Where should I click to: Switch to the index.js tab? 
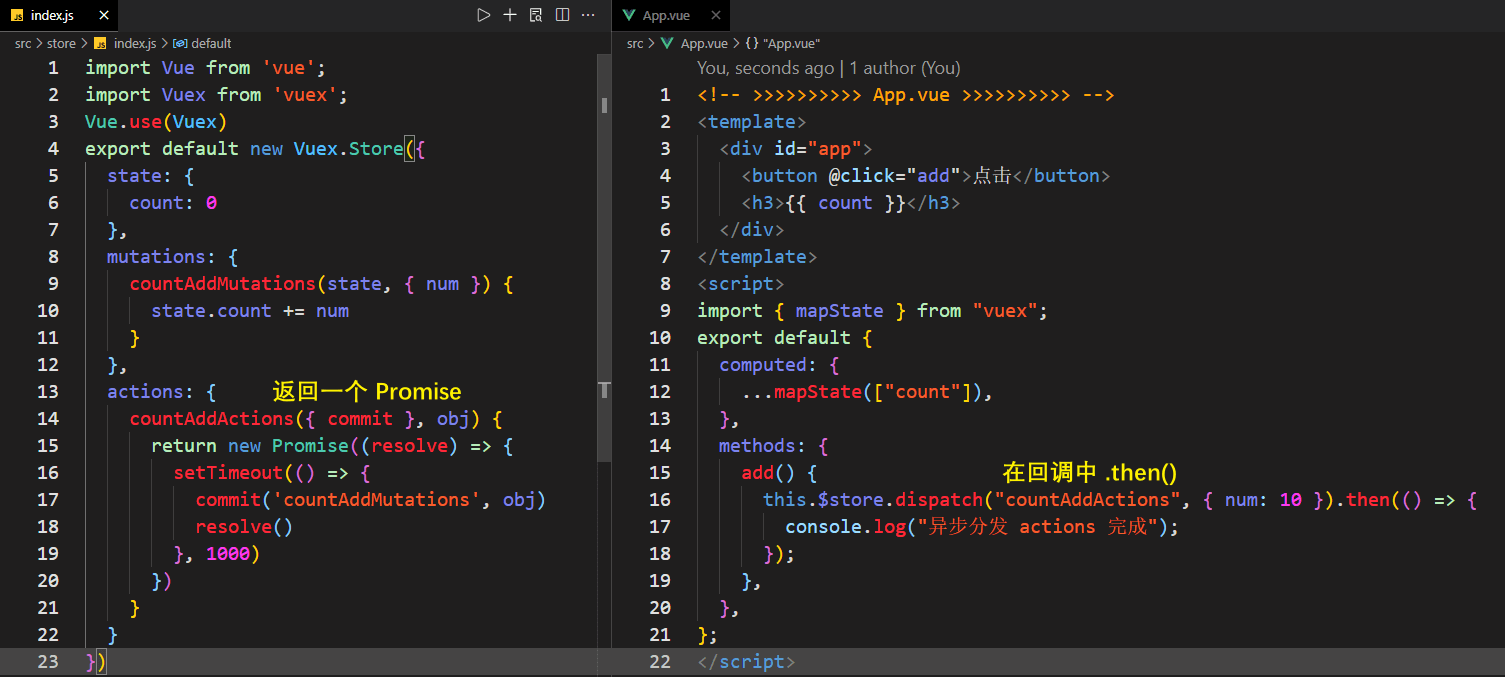click(59, 15)
